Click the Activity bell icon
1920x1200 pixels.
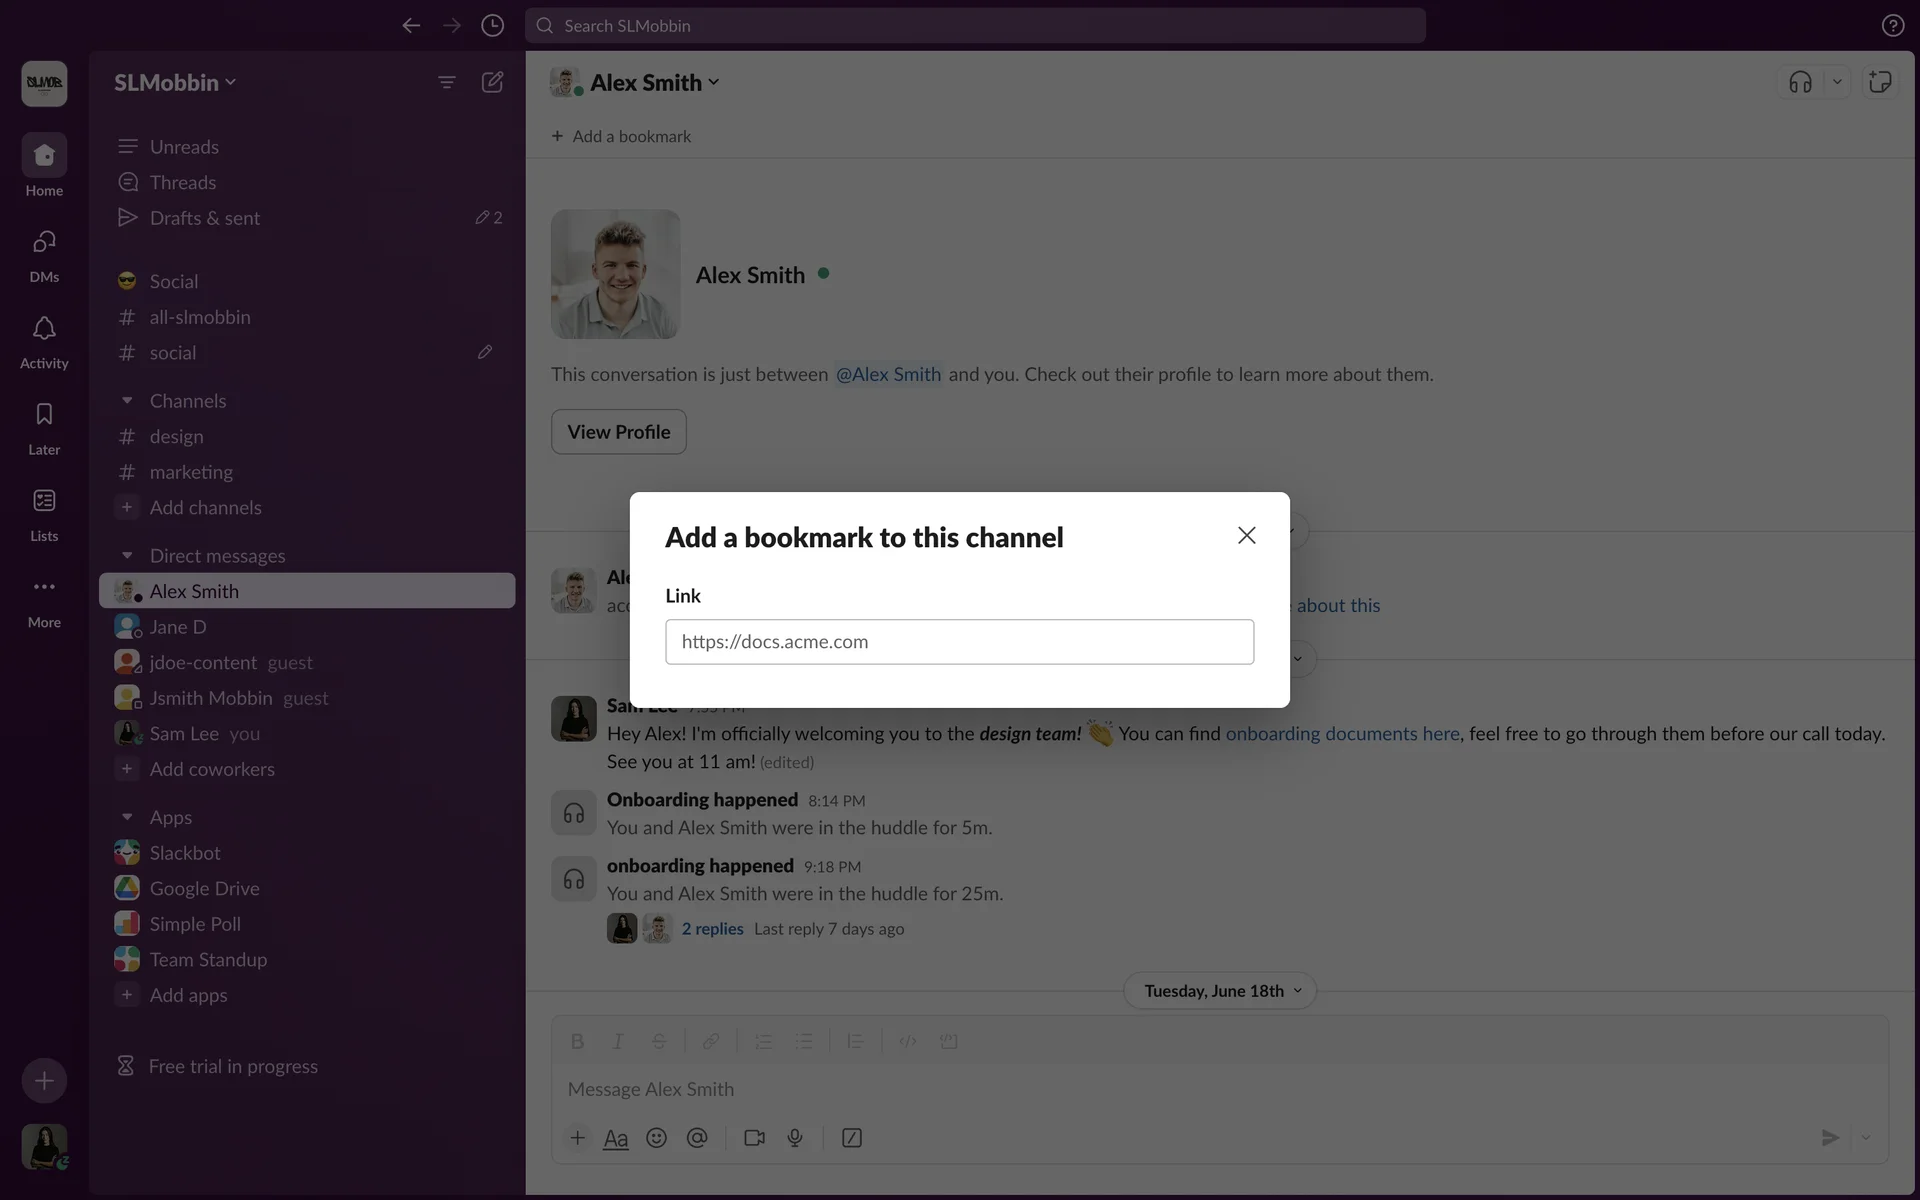click(x=44, y=329)
